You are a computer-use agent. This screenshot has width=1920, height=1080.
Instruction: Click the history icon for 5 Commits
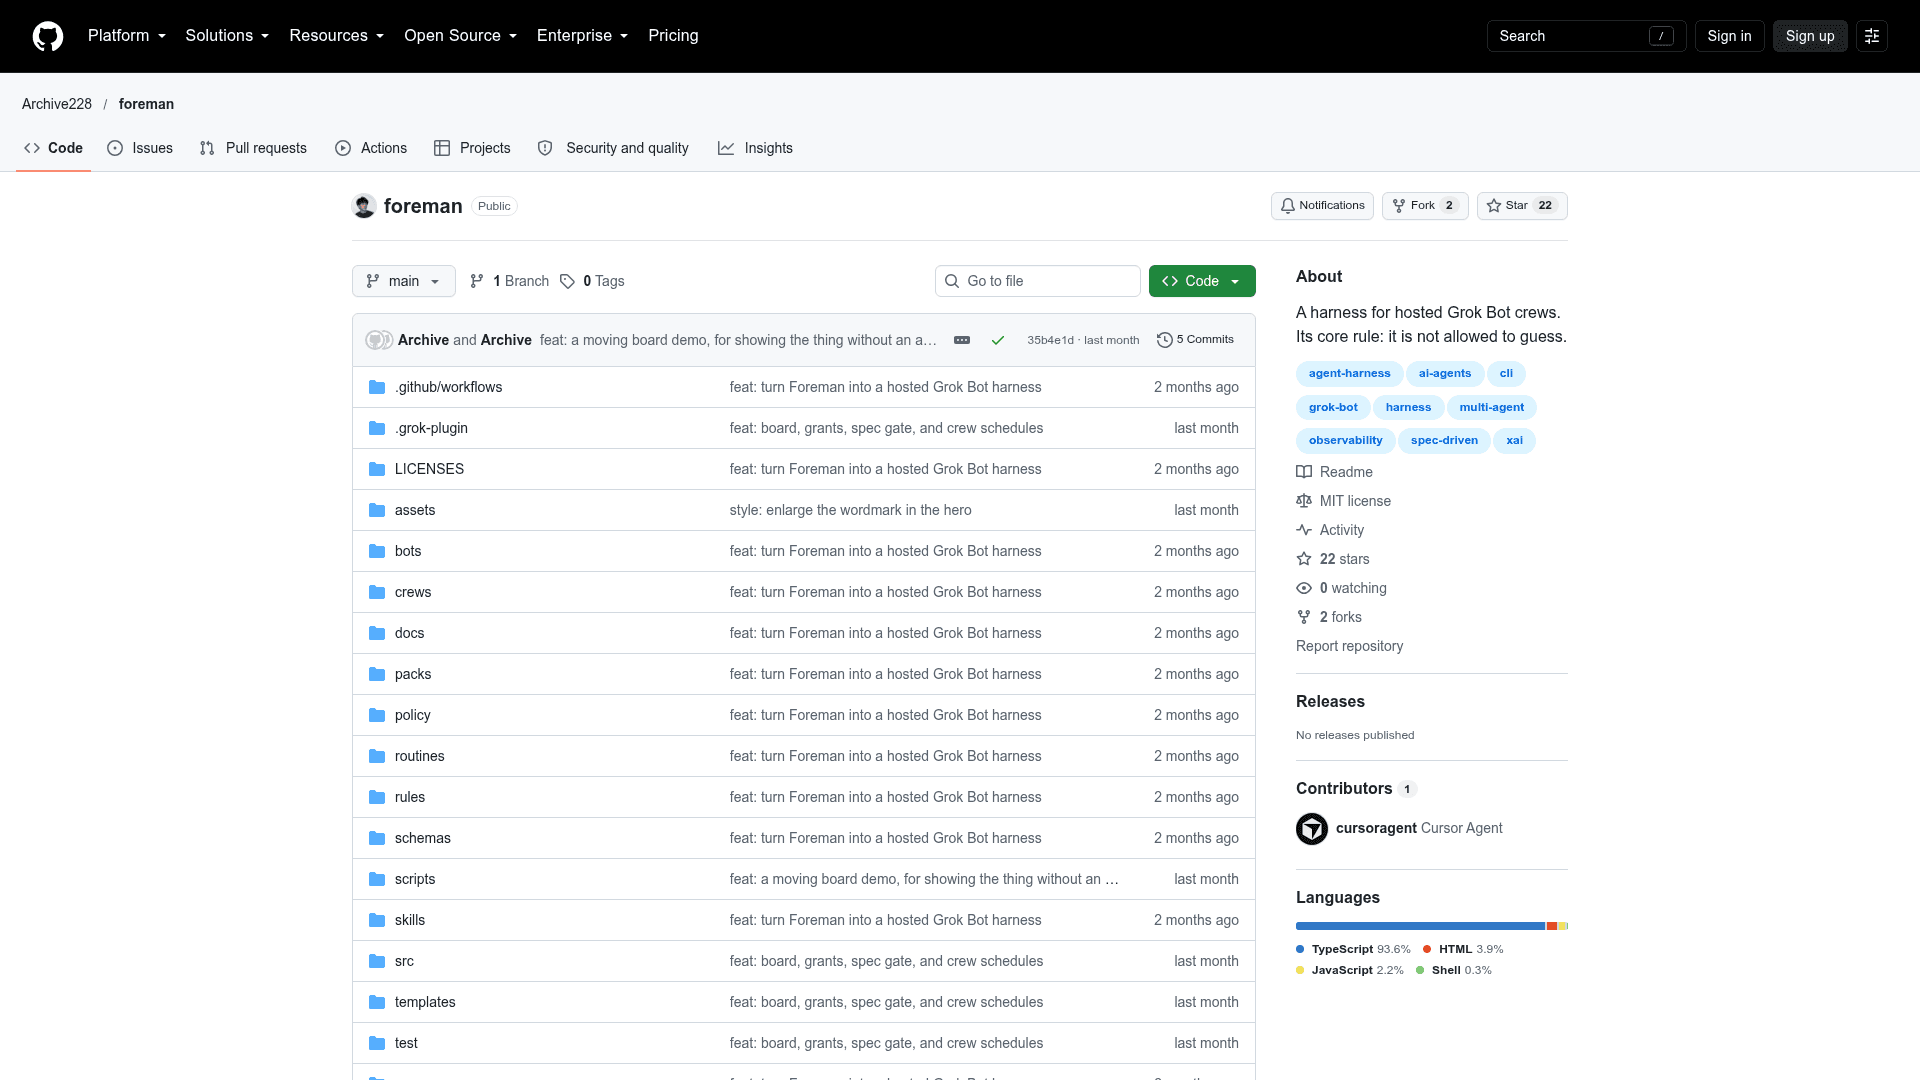[x=1164, y=340]
